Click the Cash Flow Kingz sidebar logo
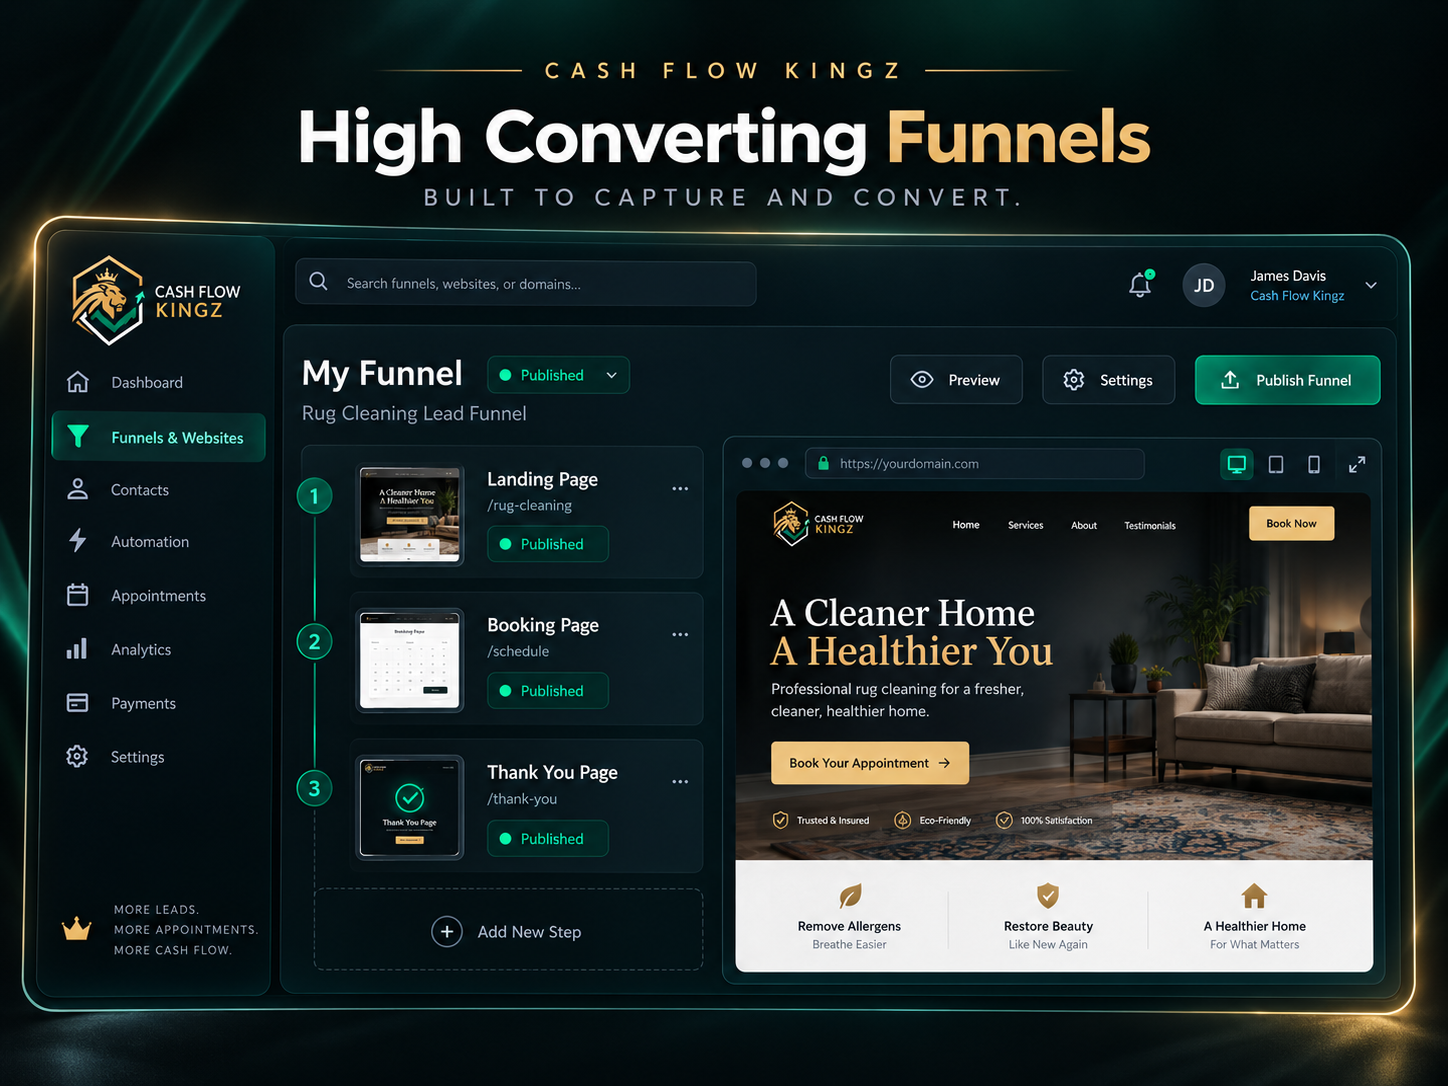Viewport: 1448px width, 1086px height. (x=157, y=300)
